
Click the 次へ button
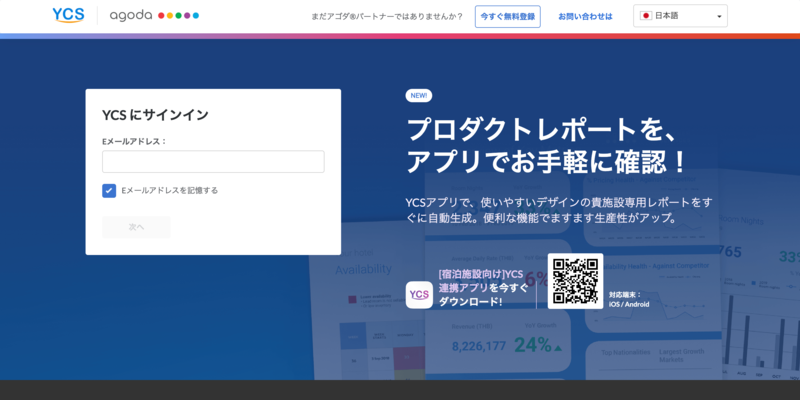[136, 227]
